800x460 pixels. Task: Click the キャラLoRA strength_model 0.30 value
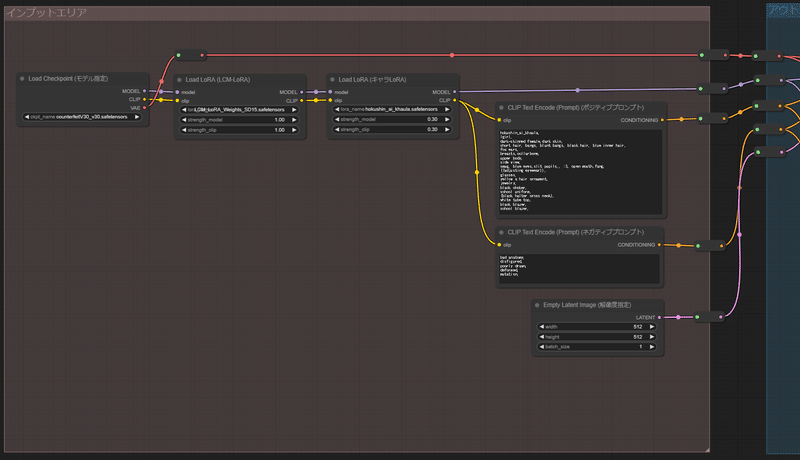click(x=433, y=119)
